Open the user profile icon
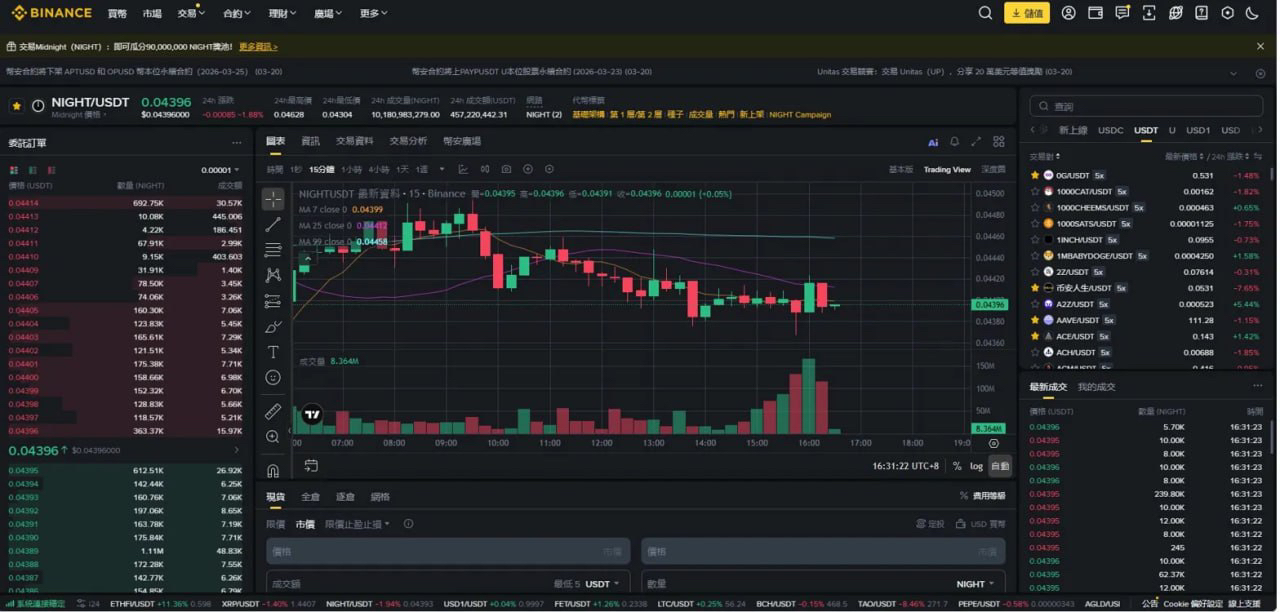Screen dimensions: 1280x612 [x=1069, y=13]
